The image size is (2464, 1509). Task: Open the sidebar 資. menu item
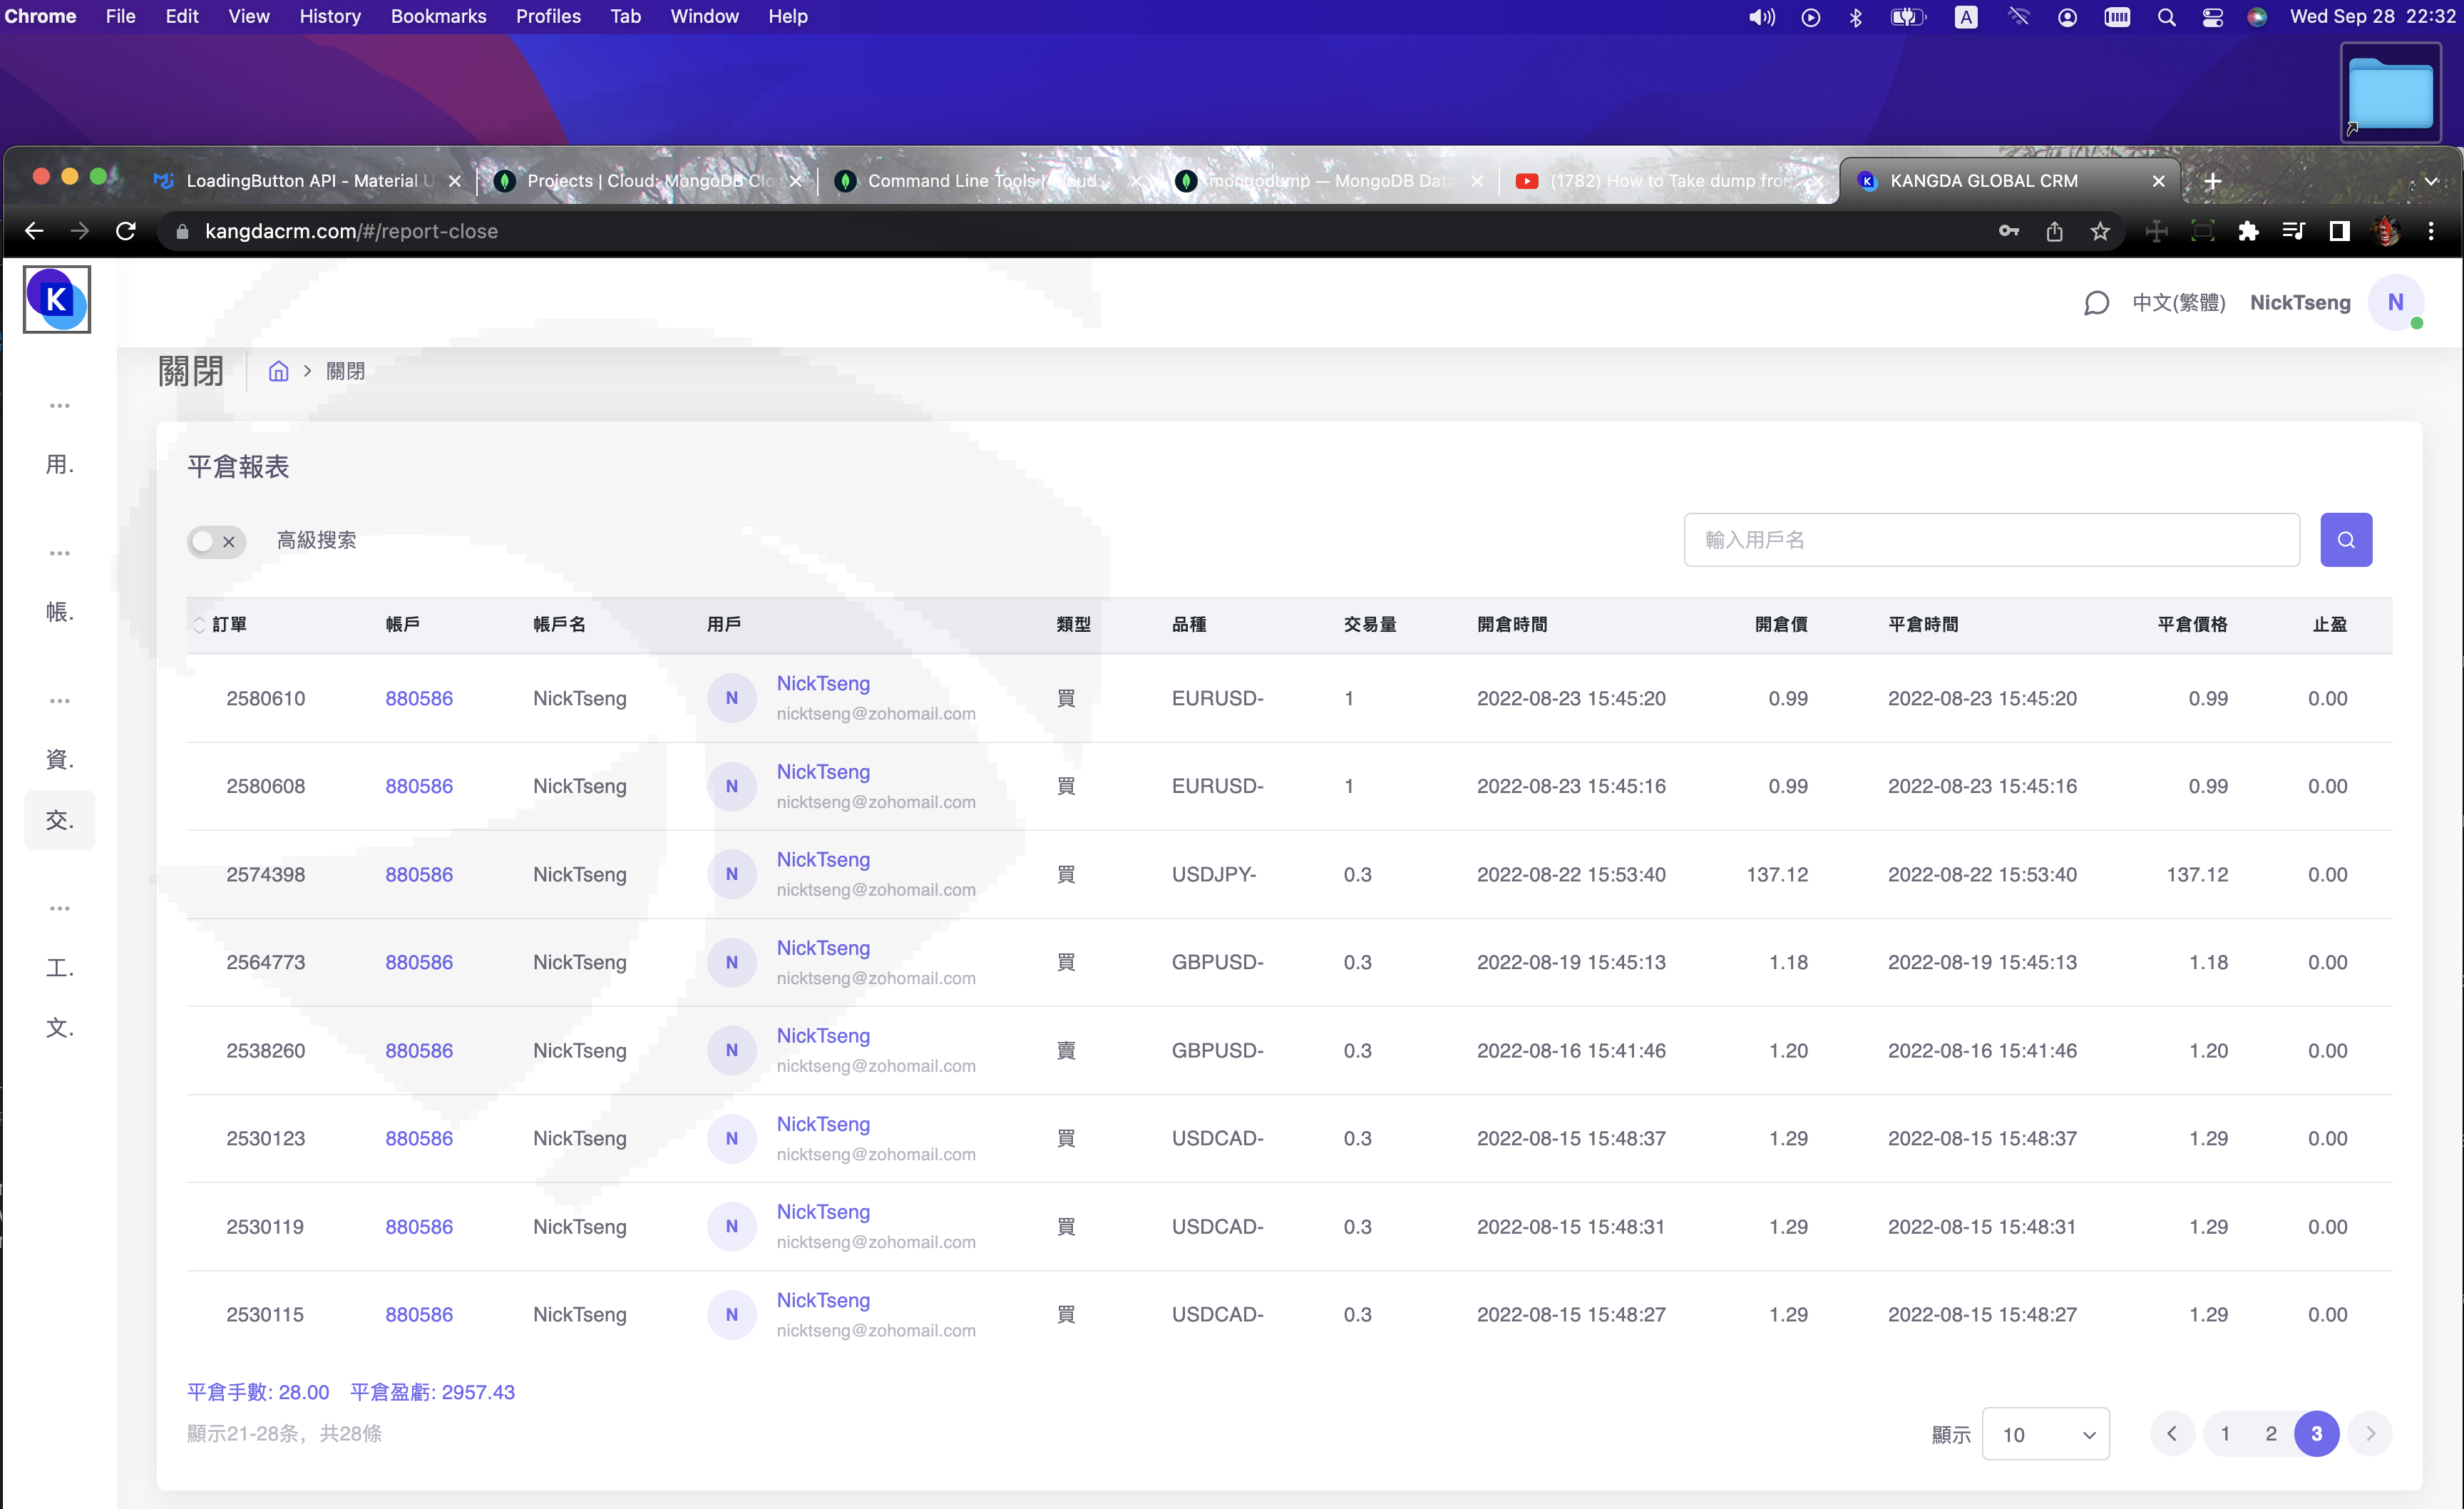tap(60, 759)
